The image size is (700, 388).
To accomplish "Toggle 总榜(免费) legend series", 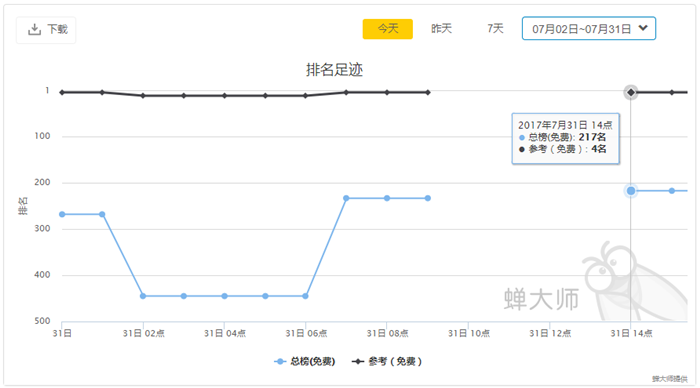I will pyautogui.click(x=304, y=361).
